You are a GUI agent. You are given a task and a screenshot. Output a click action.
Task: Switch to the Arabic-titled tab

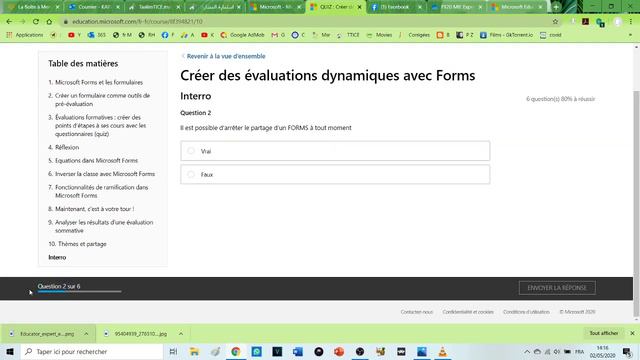pos(215,7)
